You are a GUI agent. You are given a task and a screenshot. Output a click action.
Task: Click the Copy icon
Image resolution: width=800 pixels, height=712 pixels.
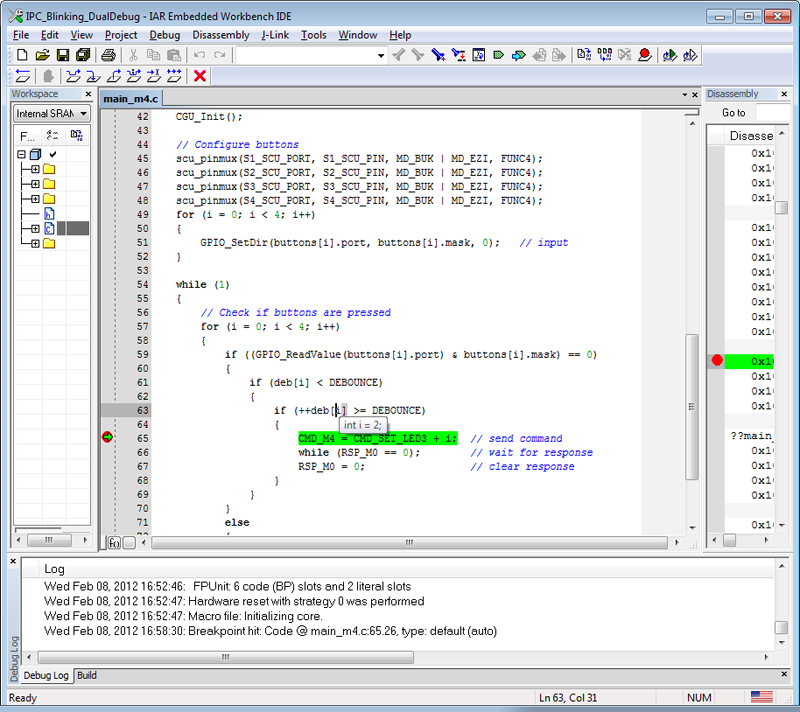tap(154, 55)
